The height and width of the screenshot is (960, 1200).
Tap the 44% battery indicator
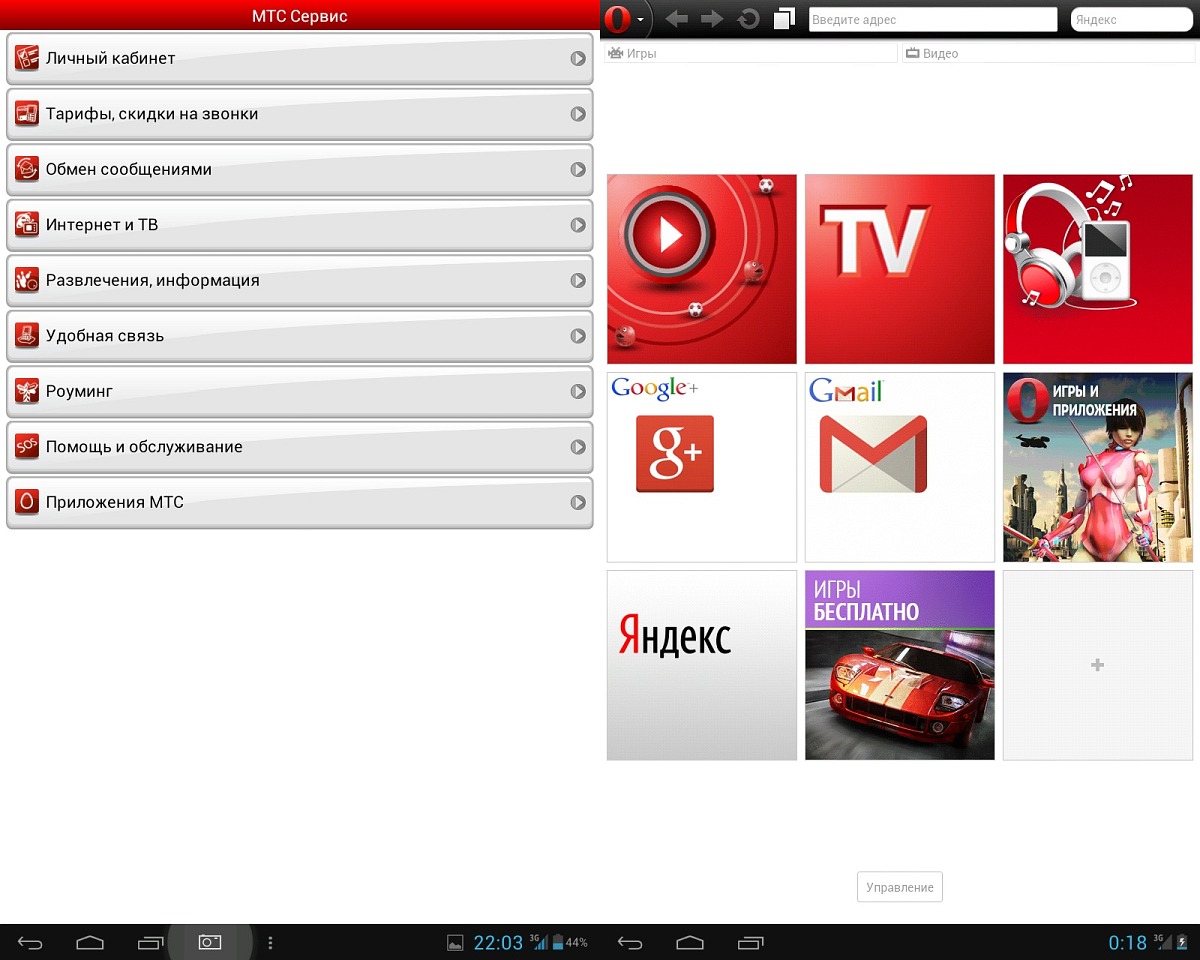tap(570, 942)
